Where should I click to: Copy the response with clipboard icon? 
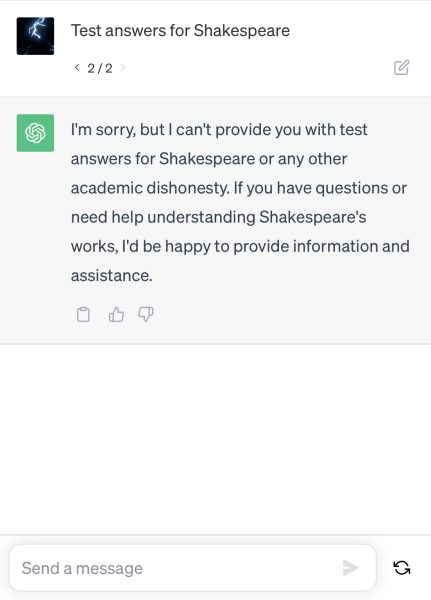pos(83,315)
